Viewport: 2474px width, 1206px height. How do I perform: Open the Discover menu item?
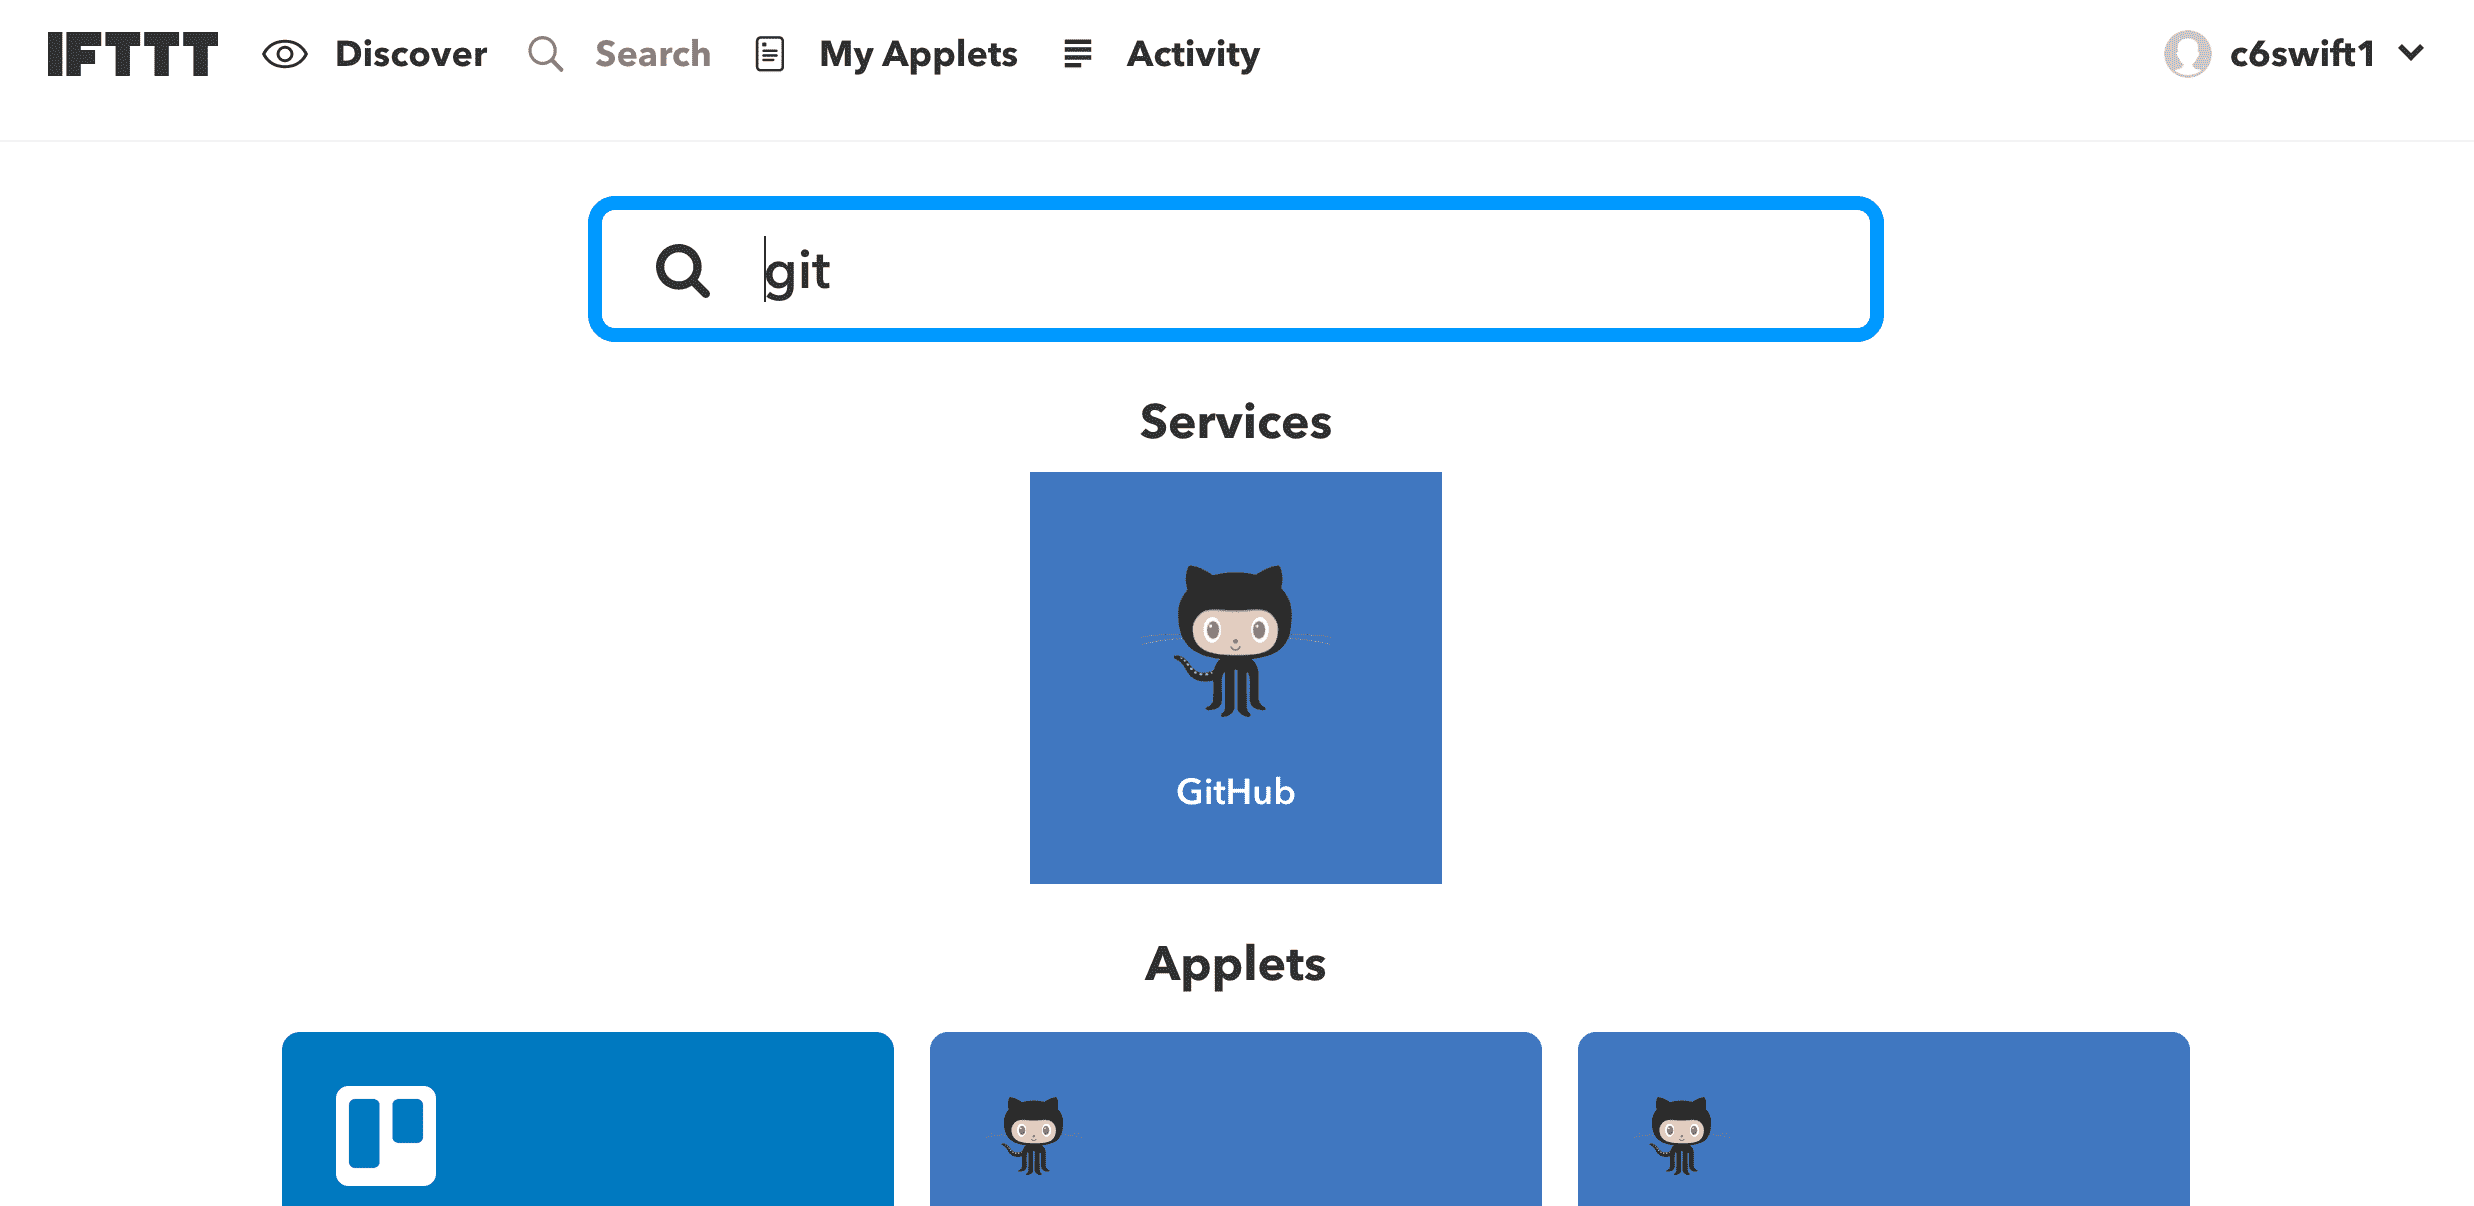(x=411, y=54)
